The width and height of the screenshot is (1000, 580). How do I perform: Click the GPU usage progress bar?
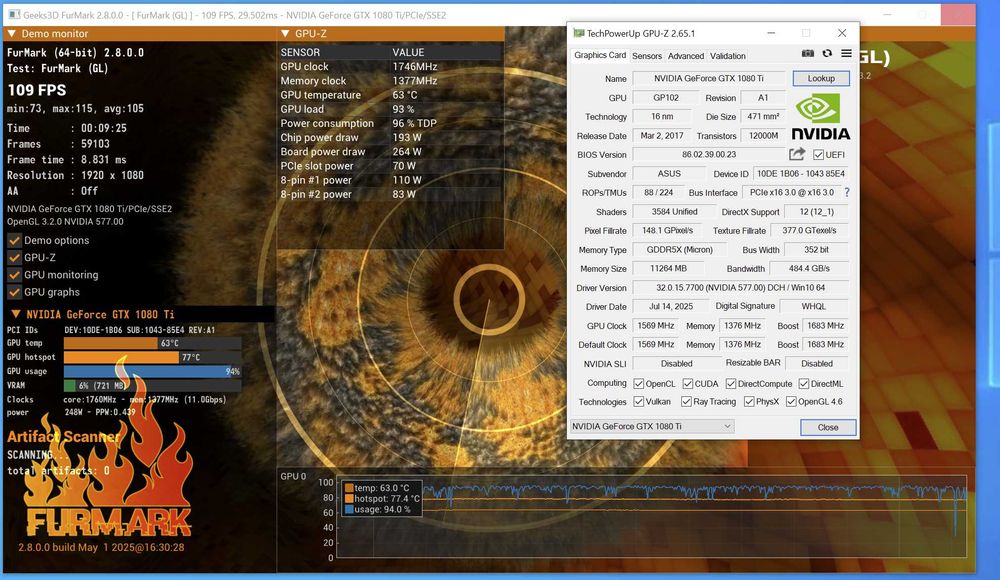coord(152,371)
